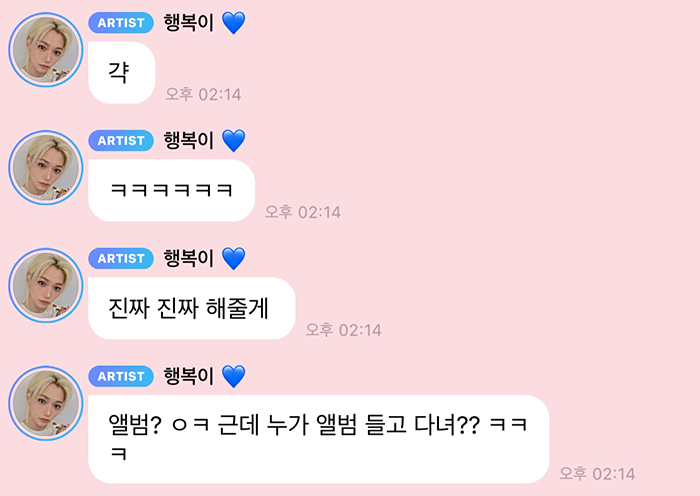Click the name 행복이 above 진짜 진짜 해줄게
The image size is (700, 496).
189,258
